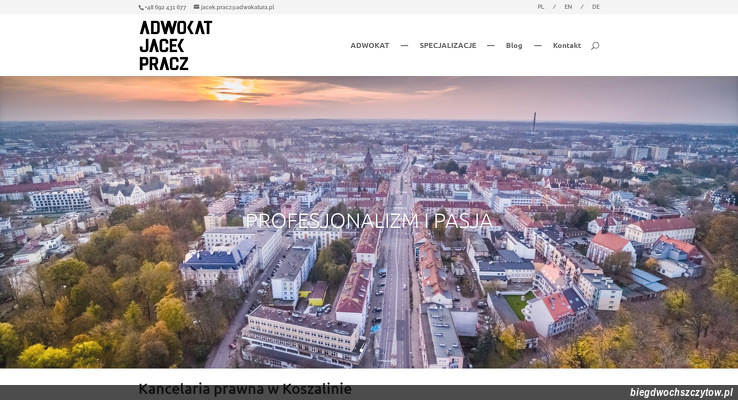The height and width of the screenshot is (400, 738).
Task: Click the 'Kancelaria prawna w Koszalinie' heading
Action: click(x=245, y=389)
